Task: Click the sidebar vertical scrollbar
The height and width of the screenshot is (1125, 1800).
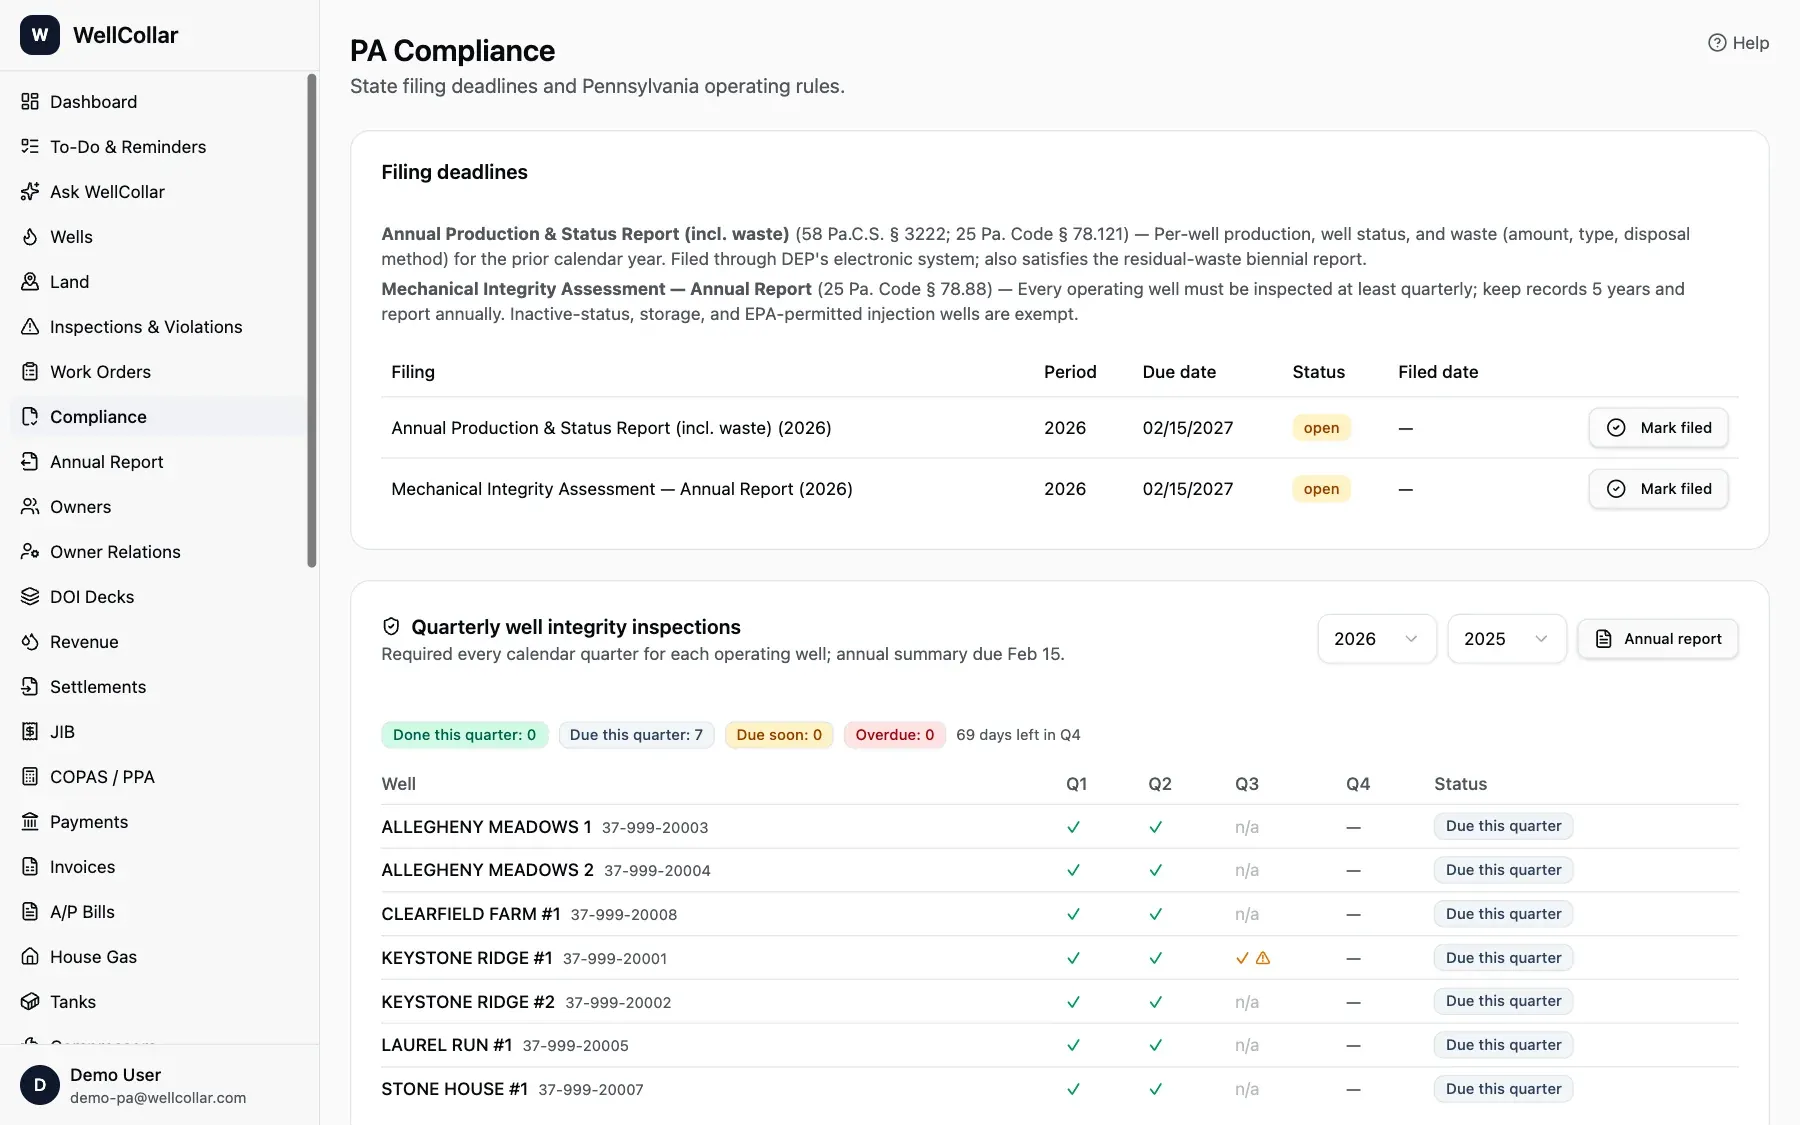Action: point(312,320)
